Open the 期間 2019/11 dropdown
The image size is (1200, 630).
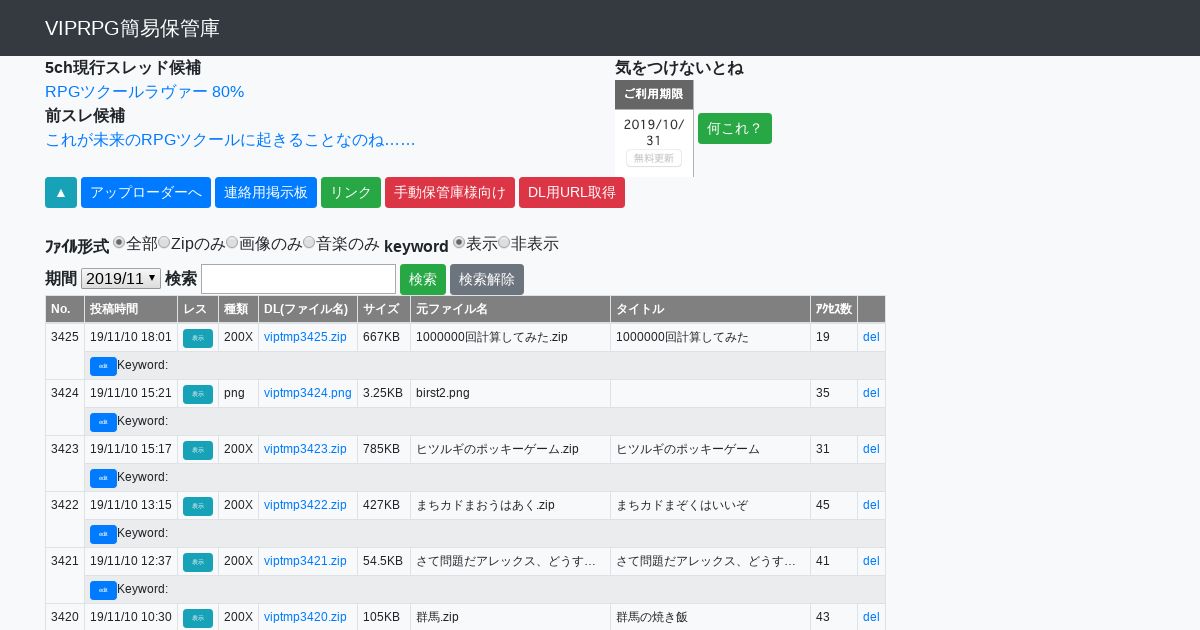click(121, 278)
